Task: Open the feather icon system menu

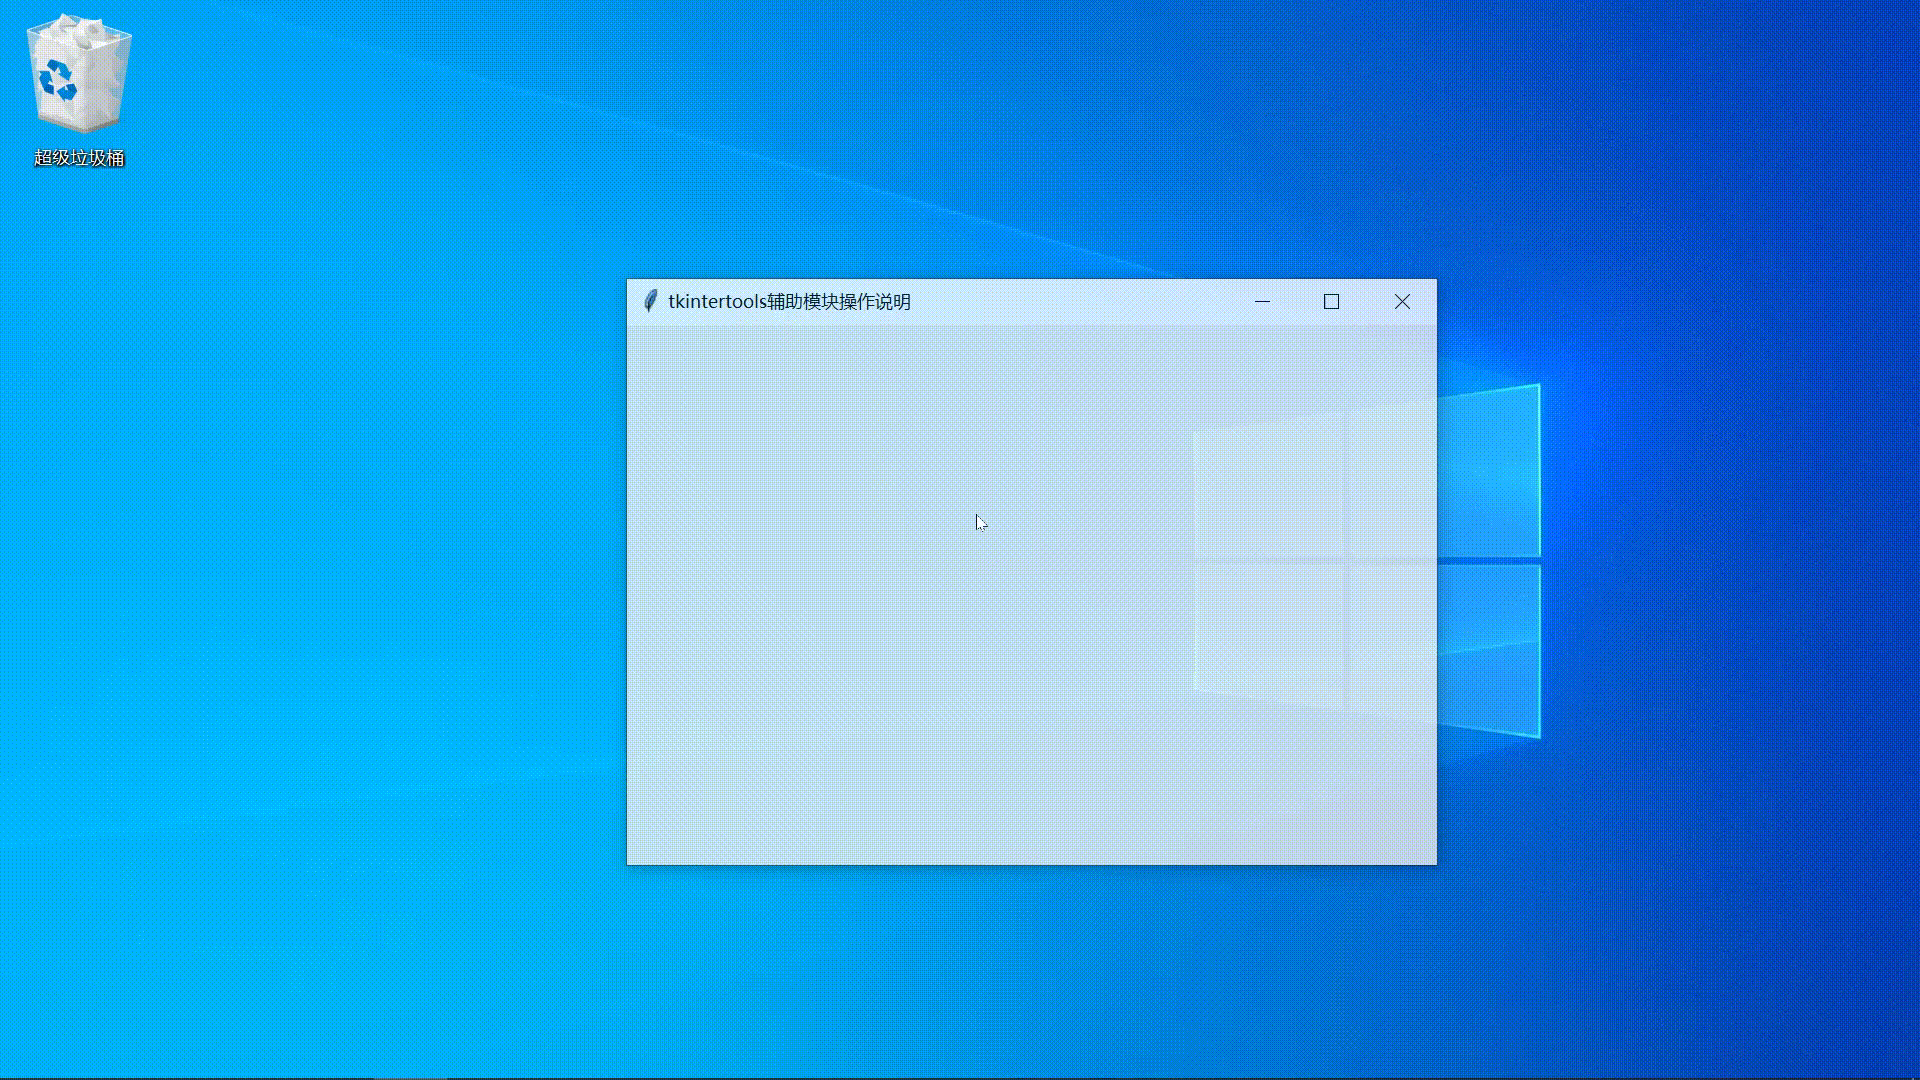Action: (650, 301)
